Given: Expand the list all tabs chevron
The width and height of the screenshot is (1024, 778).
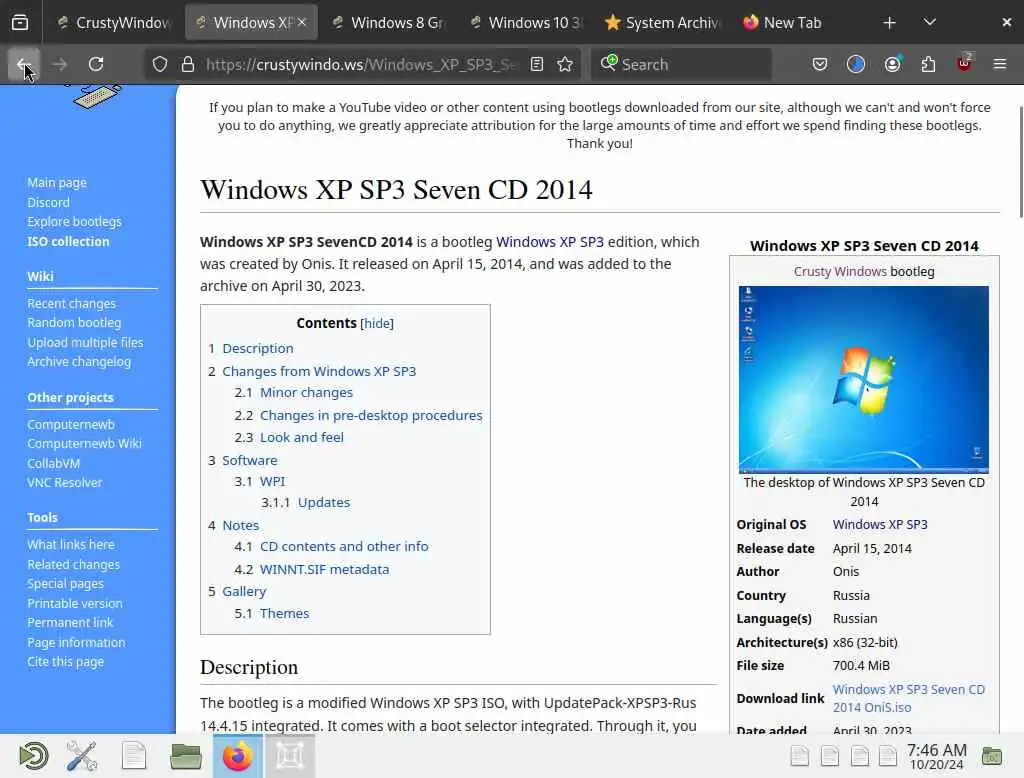Looking at the screenshot, I should (x=930, y=23).
